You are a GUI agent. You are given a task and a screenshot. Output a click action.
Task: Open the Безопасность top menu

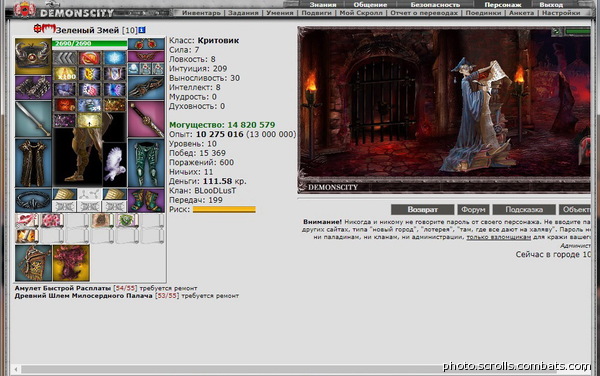coord(435,5)
